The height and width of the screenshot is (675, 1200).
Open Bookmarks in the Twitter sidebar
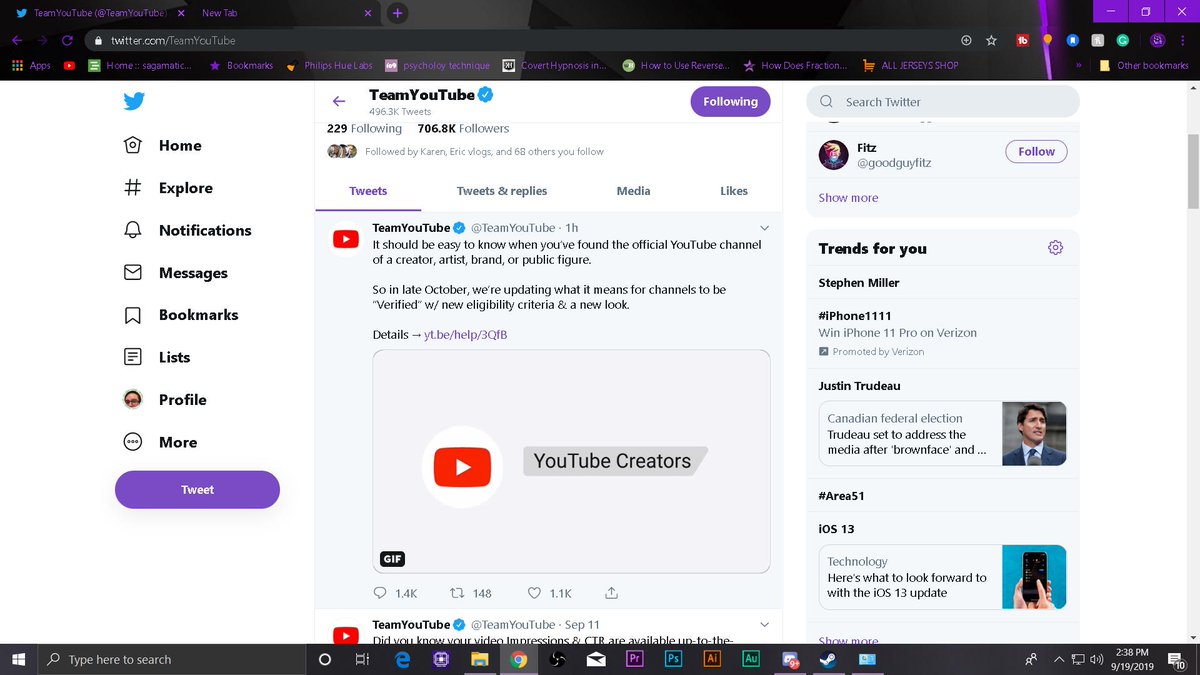coord(180,314)
